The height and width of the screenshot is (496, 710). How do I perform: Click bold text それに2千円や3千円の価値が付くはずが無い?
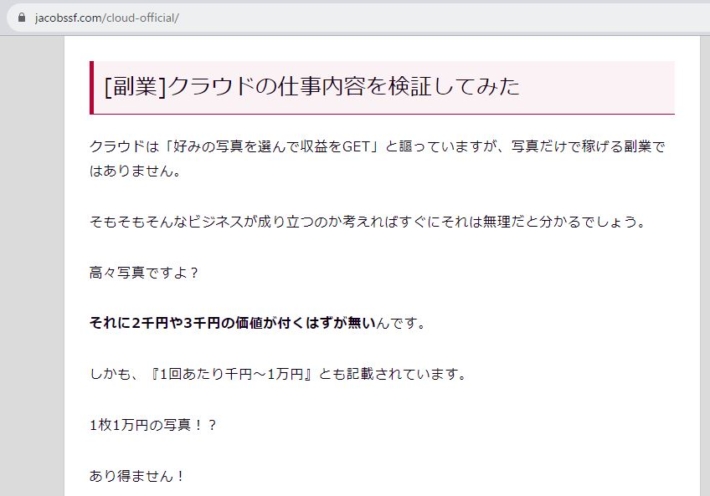point(233,323)
